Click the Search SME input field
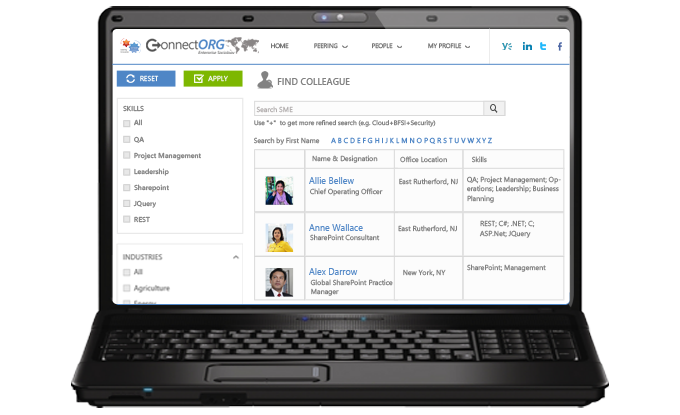 369,109
